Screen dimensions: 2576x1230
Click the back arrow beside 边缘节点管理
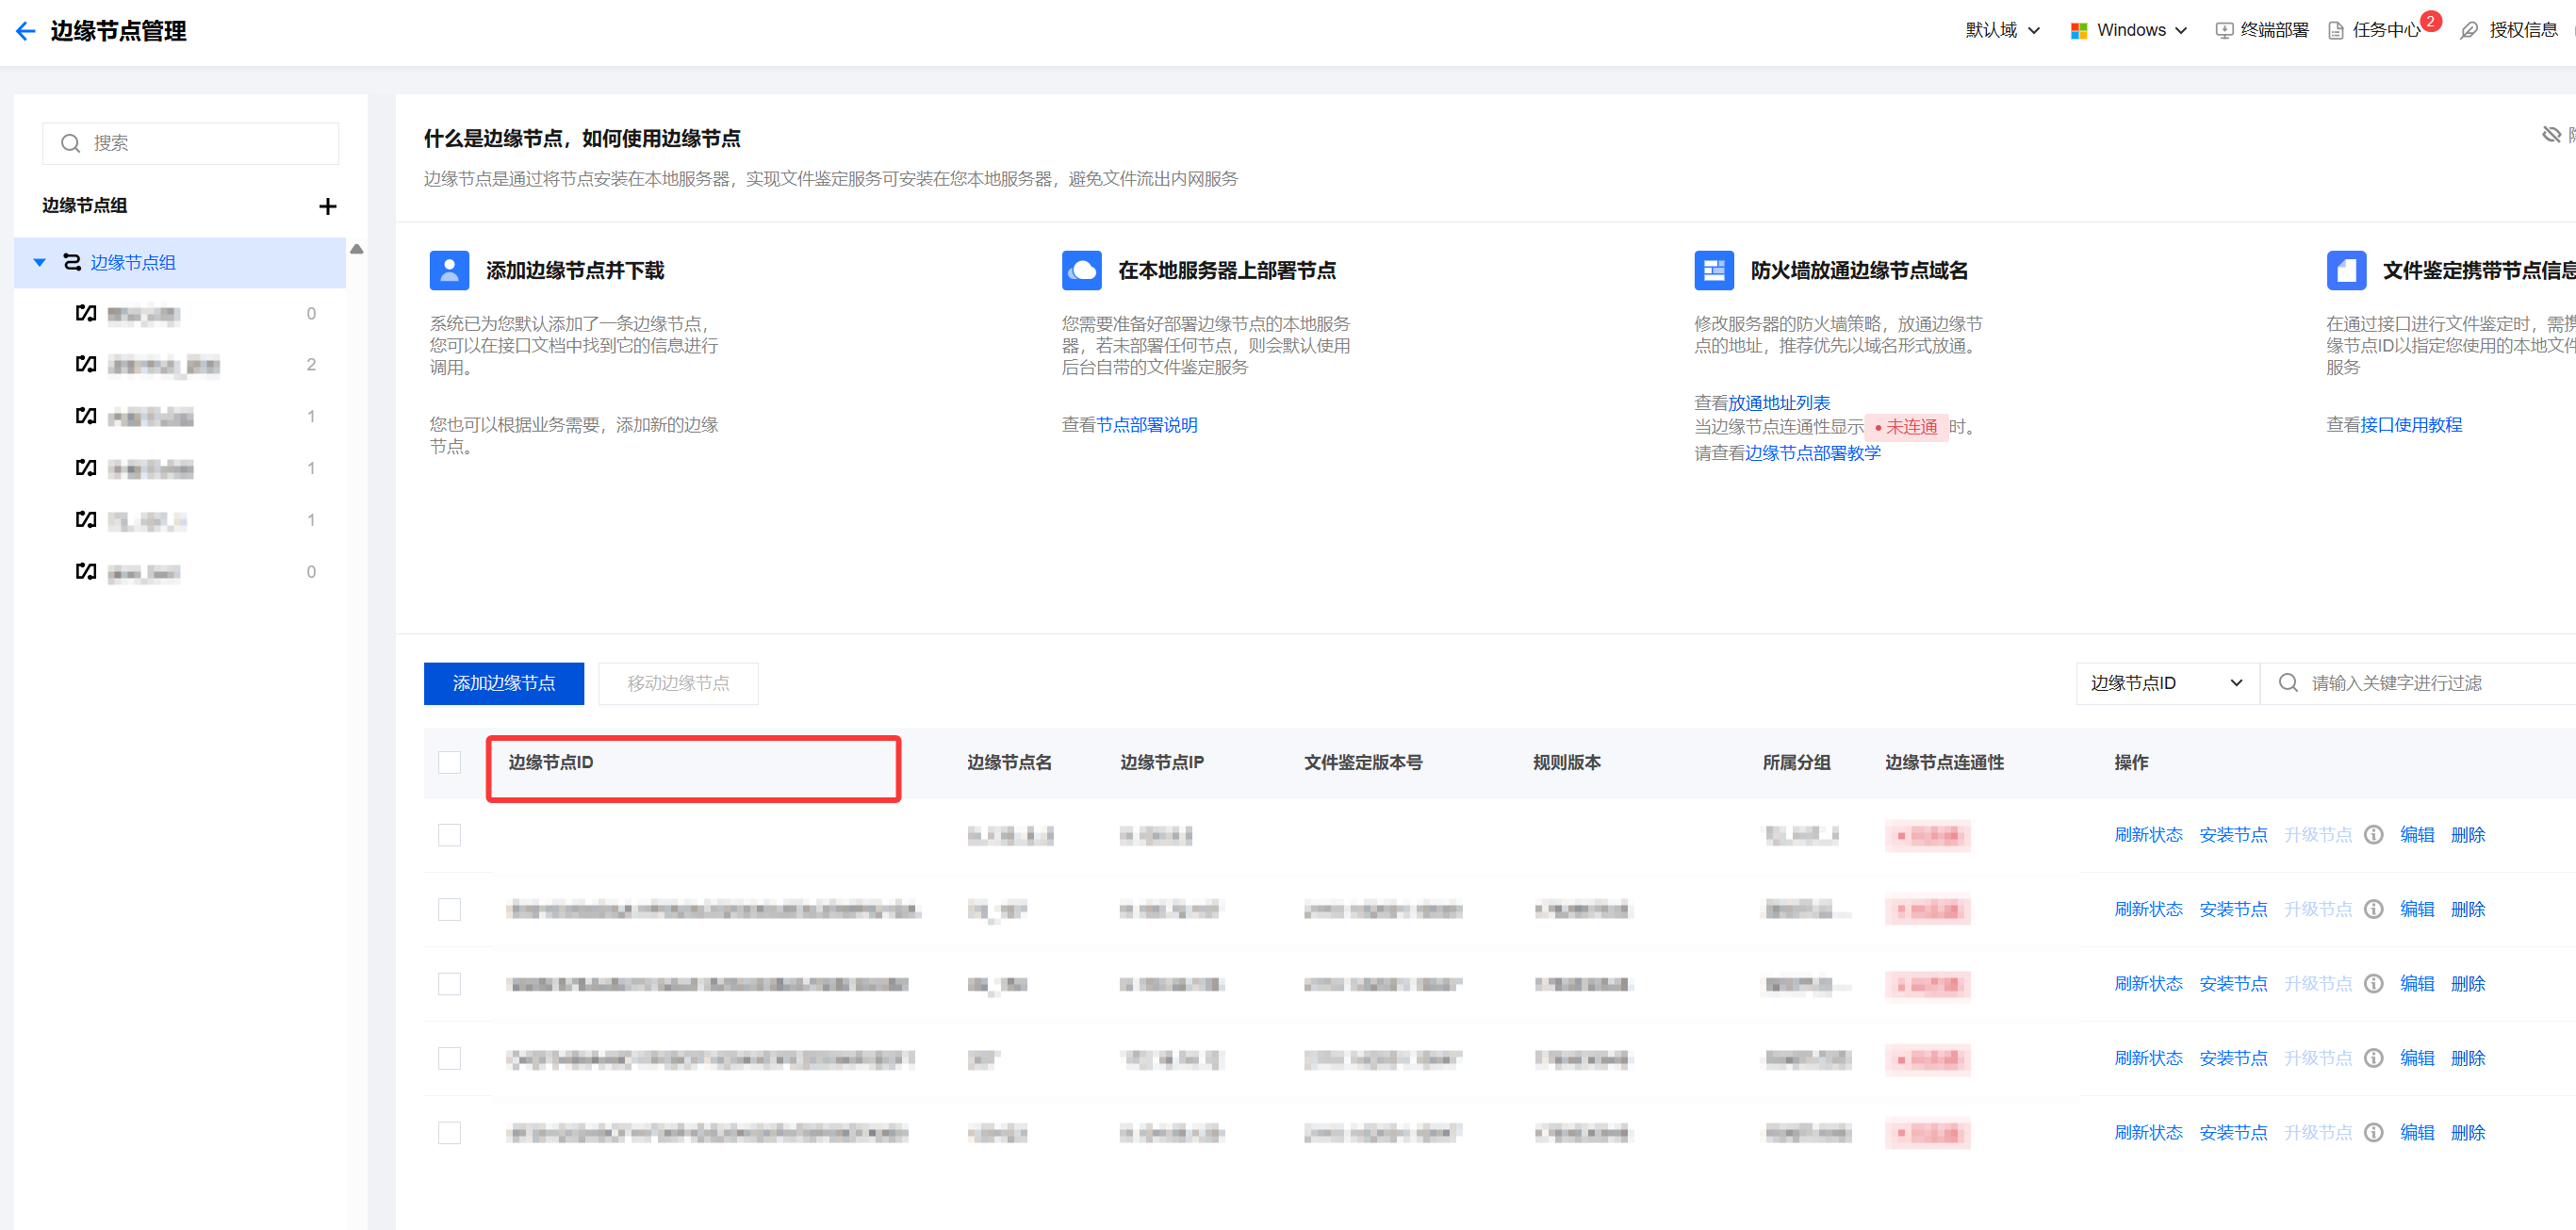pyautogui.click(x=26, y=31)
